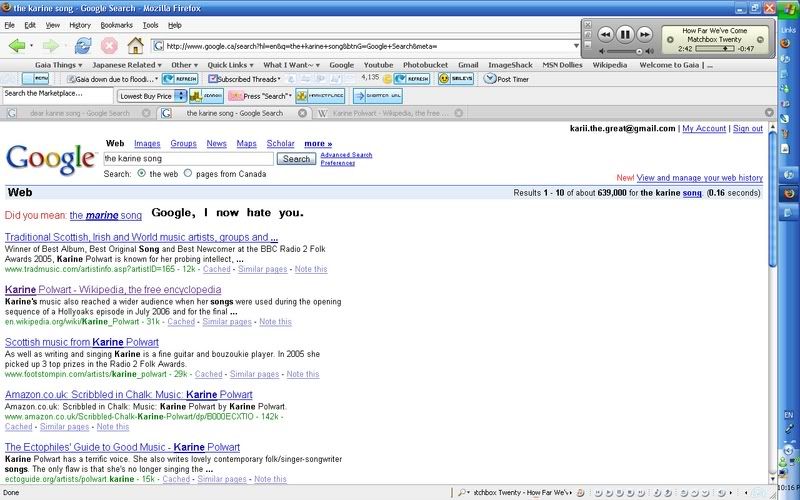
Task: Click Cached link for tradmusic result
Action: [216, 269]
